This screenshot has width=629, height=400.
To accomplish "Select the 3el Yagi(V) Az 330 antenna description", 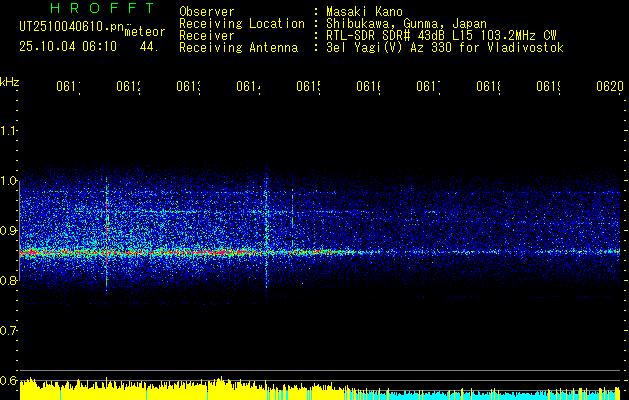I will 445,48.
